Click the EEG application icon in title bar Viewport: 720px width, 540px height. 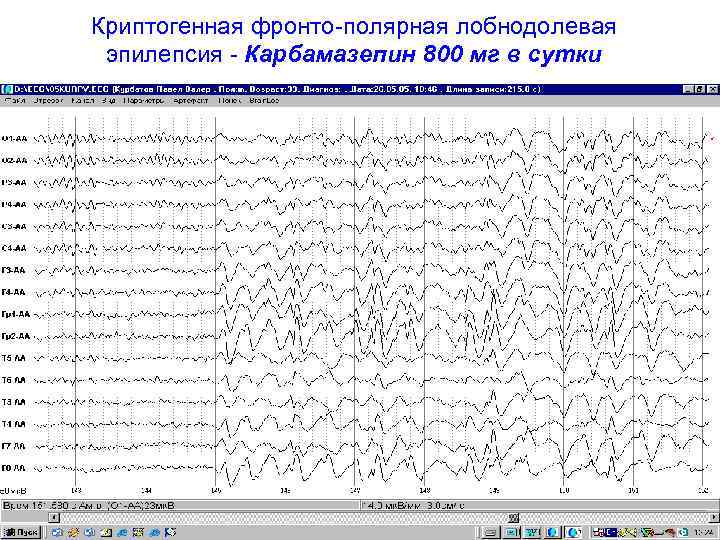tap(7, 89)
